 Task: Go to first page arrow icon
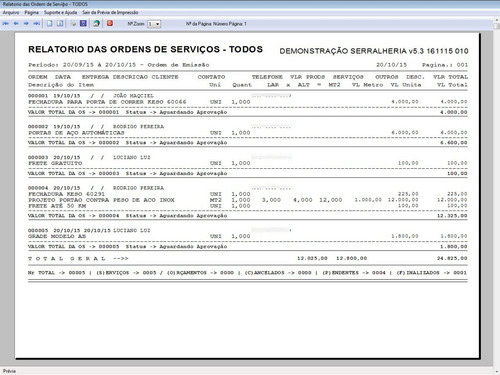click(6, 24)
